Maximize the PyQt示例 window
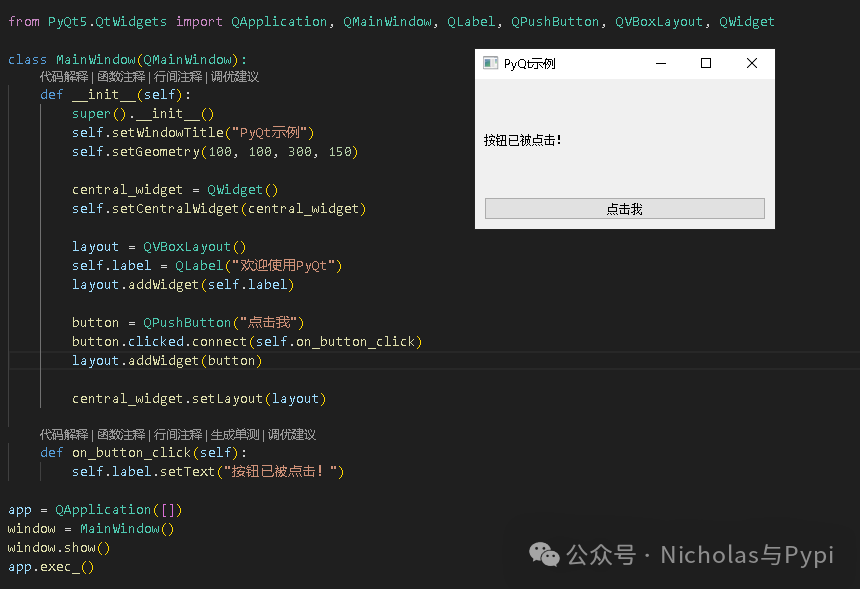 (x=706, y=64)
